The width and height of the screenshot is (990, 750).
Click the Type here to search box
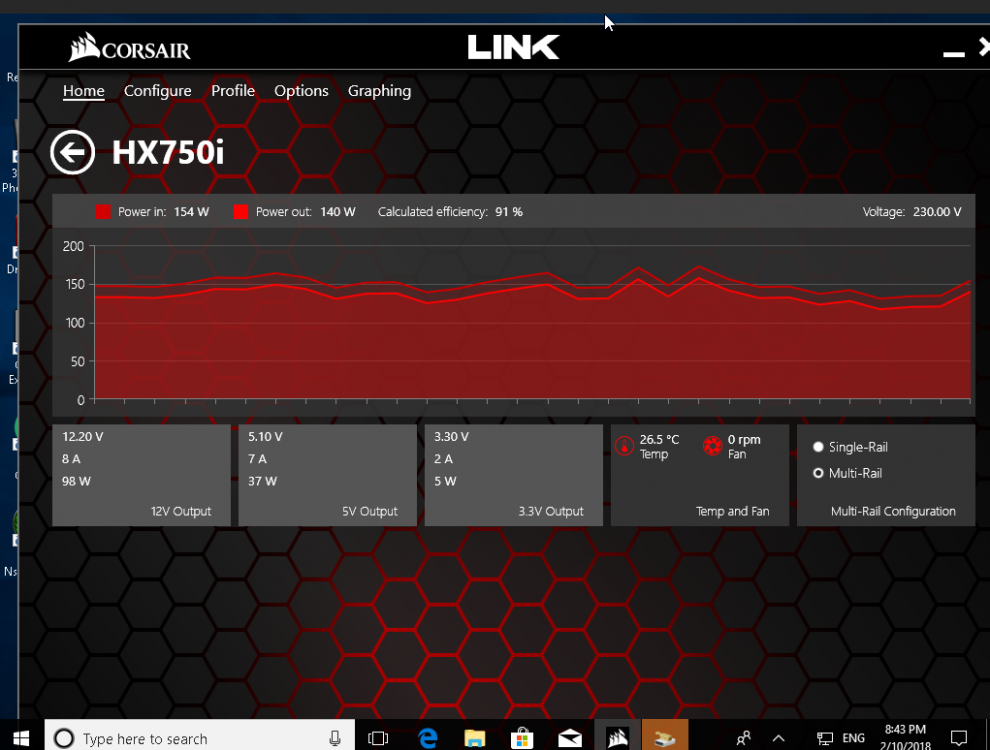200,737
